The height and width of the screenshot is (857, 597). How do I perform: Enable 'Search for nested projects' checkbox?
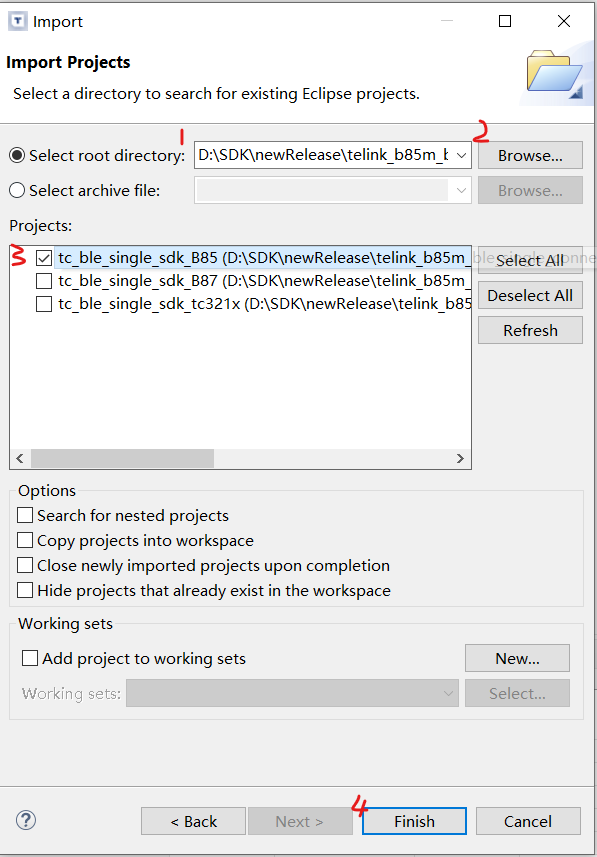point(25,515)
